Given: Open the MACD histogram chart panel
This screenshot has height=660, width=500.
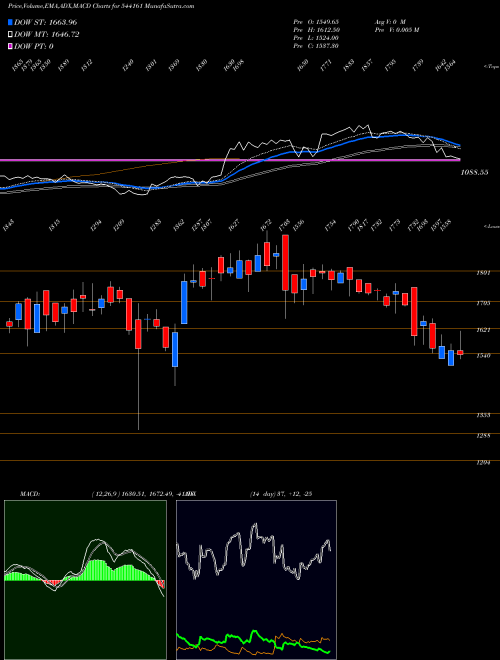Looking at the screenshot, I should 85,580.
